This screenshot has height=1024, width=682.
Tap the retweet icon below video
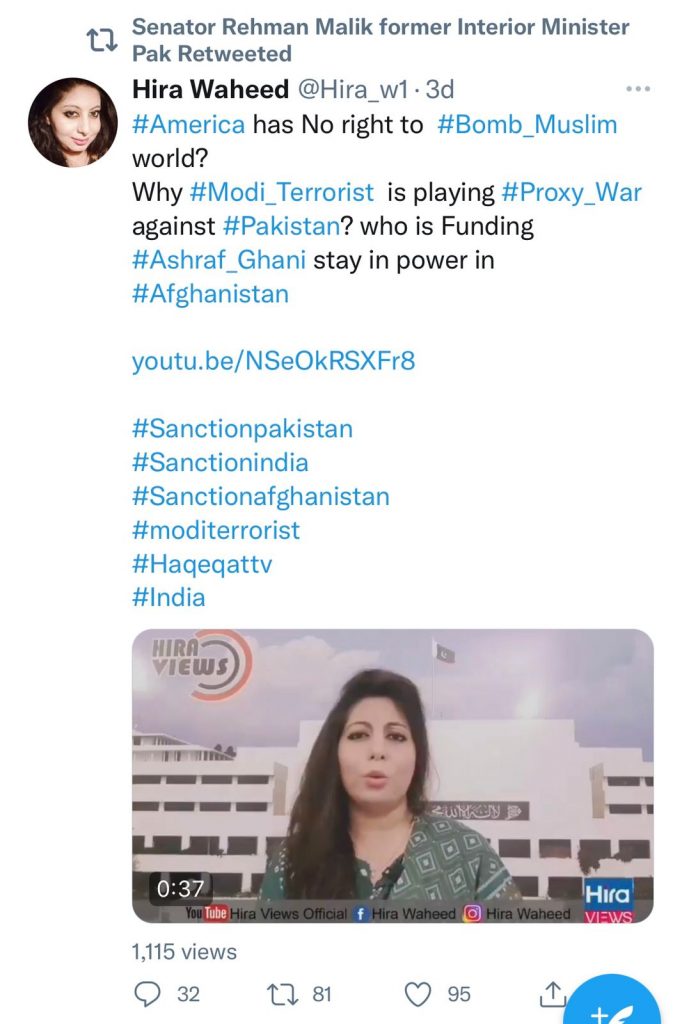(x=283, y=993)
